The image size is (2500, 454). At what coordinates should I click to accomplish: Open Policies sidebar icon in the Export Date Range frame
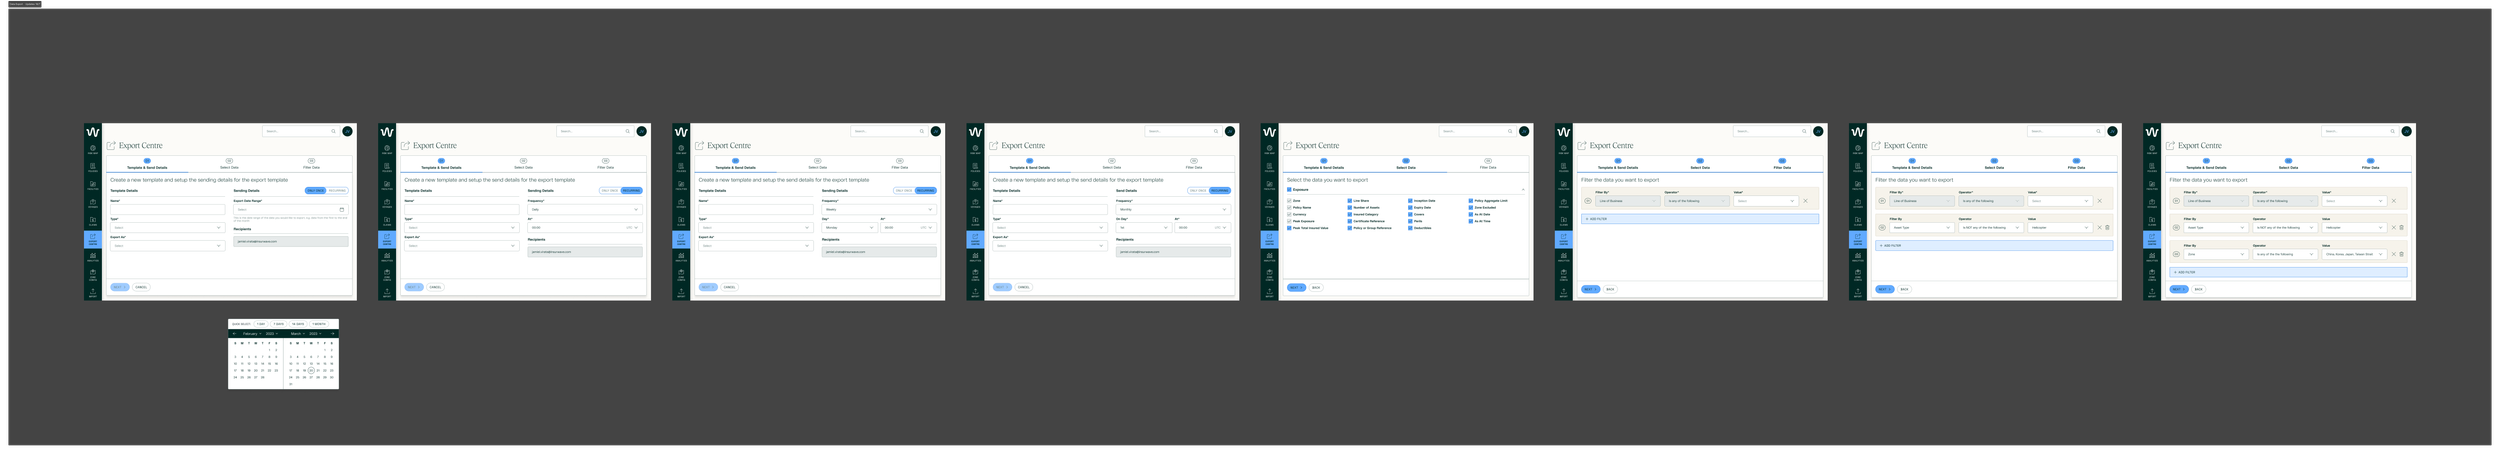click(x=93, y=167)
